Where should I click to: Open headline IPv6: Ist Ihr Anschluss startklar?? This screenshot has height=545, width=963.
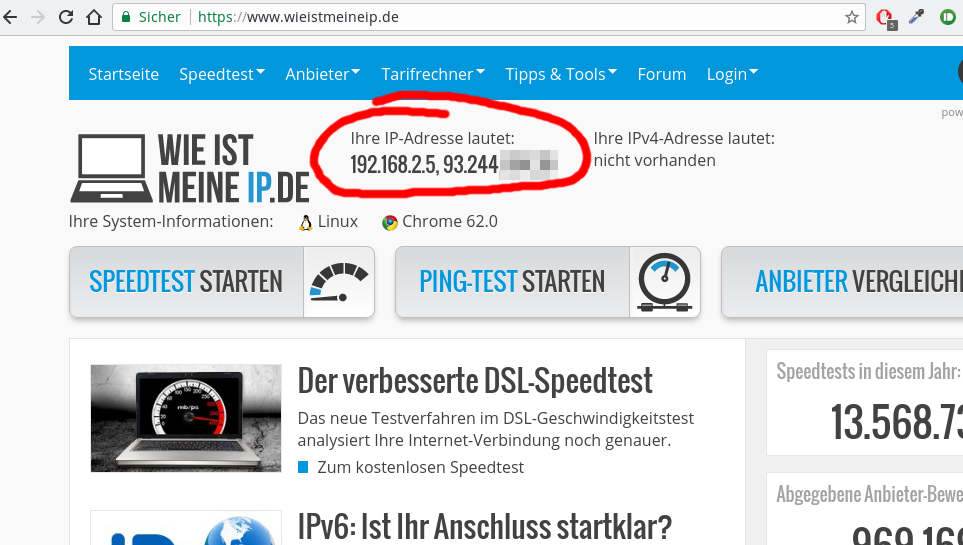485,526
